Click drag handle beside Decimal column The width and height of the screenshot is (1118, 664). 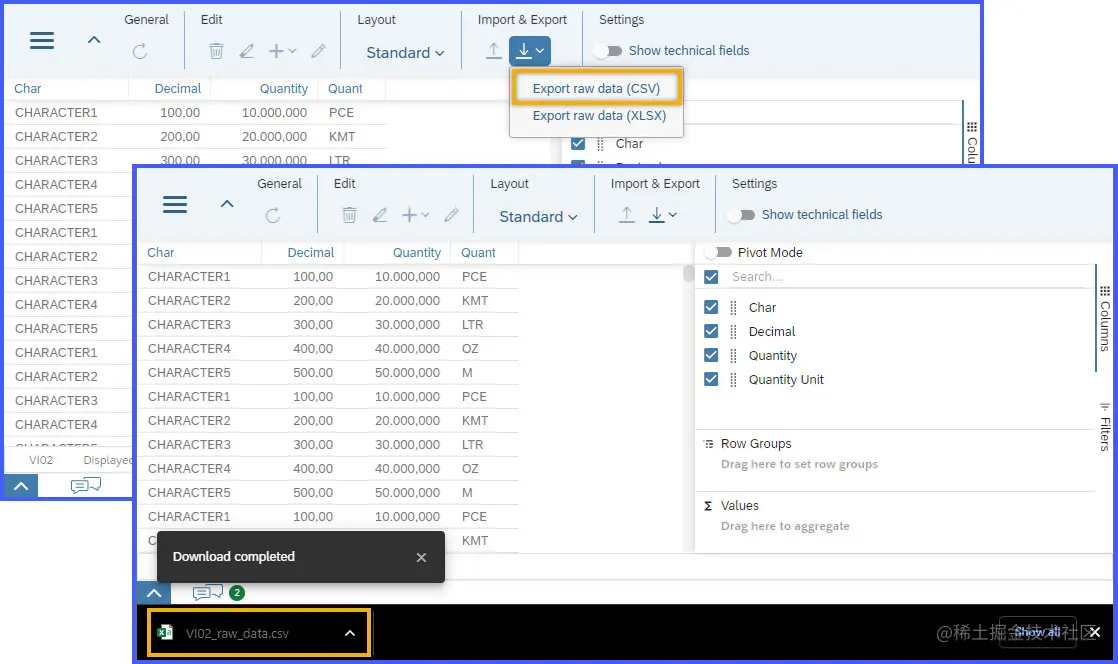tap(734, 332)
